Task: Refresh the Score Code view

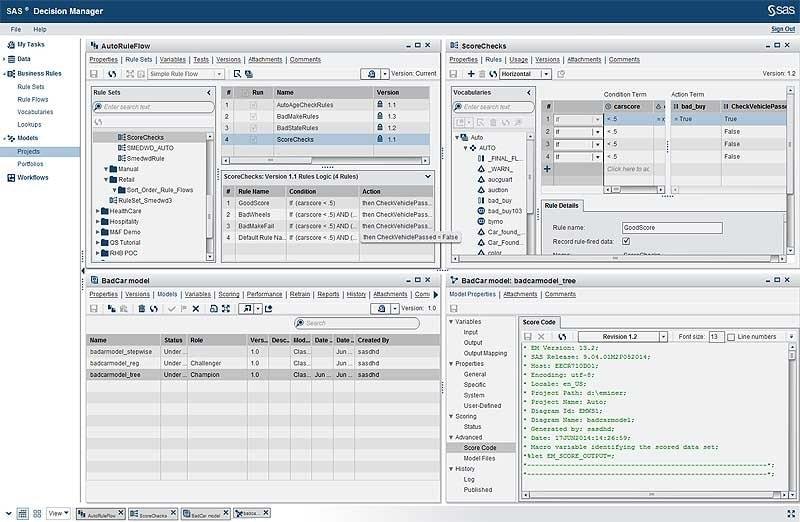Action: click(x=562, y=337)
